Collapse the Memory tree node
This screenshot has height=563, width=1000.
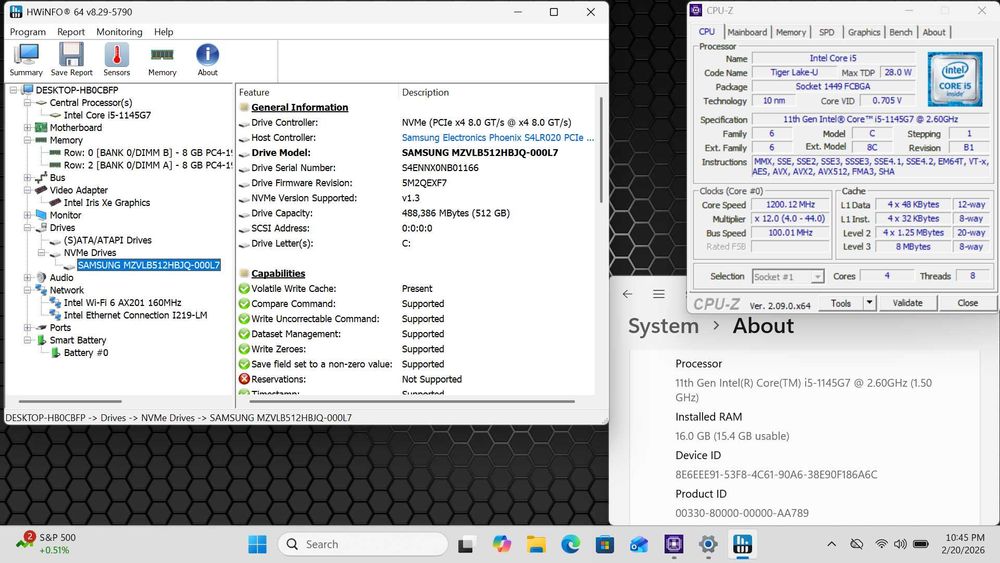pos(27,140)
